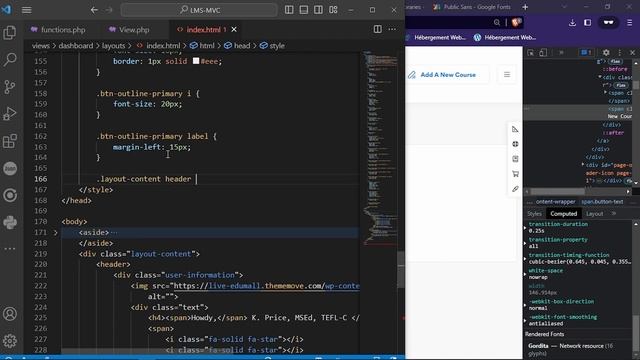Go back using the navigation arrow in VS Code
This screenshot has height=360, width=640.
tap(94, 10)
